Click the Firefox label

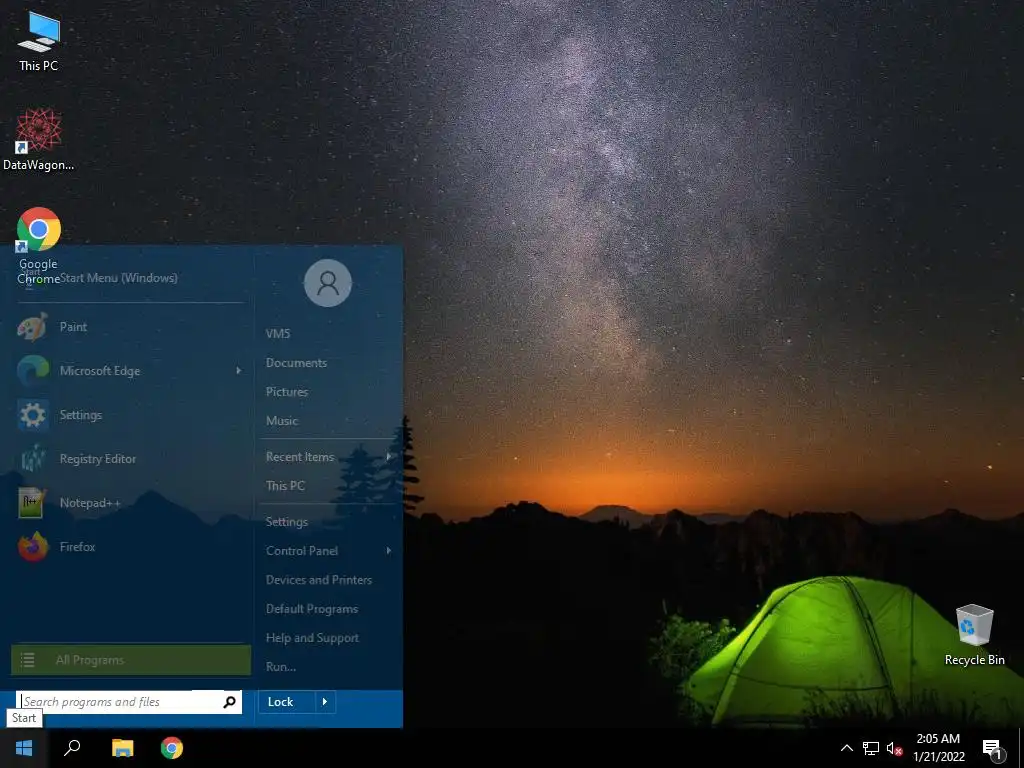click(77, 547)
